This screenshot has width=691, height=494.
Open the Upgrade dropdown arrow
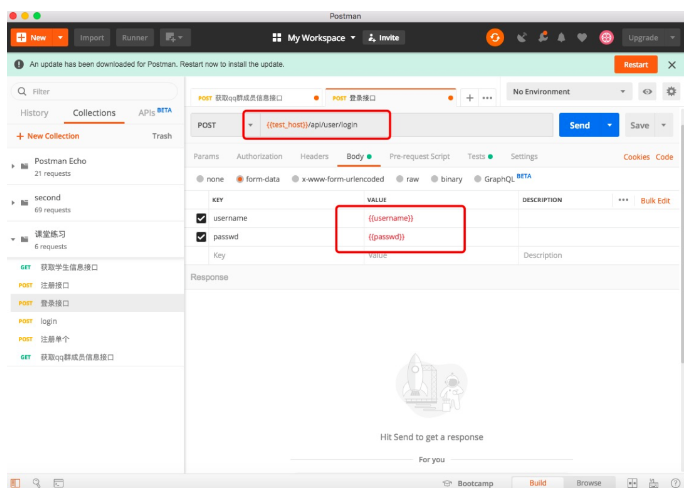[672, 38]
